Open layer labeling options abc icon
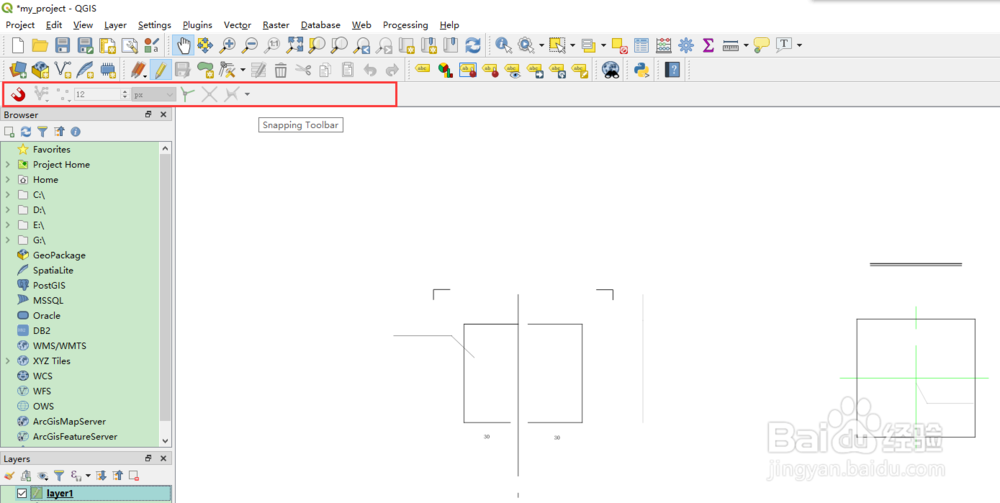1000x503 pixels. 423,69
